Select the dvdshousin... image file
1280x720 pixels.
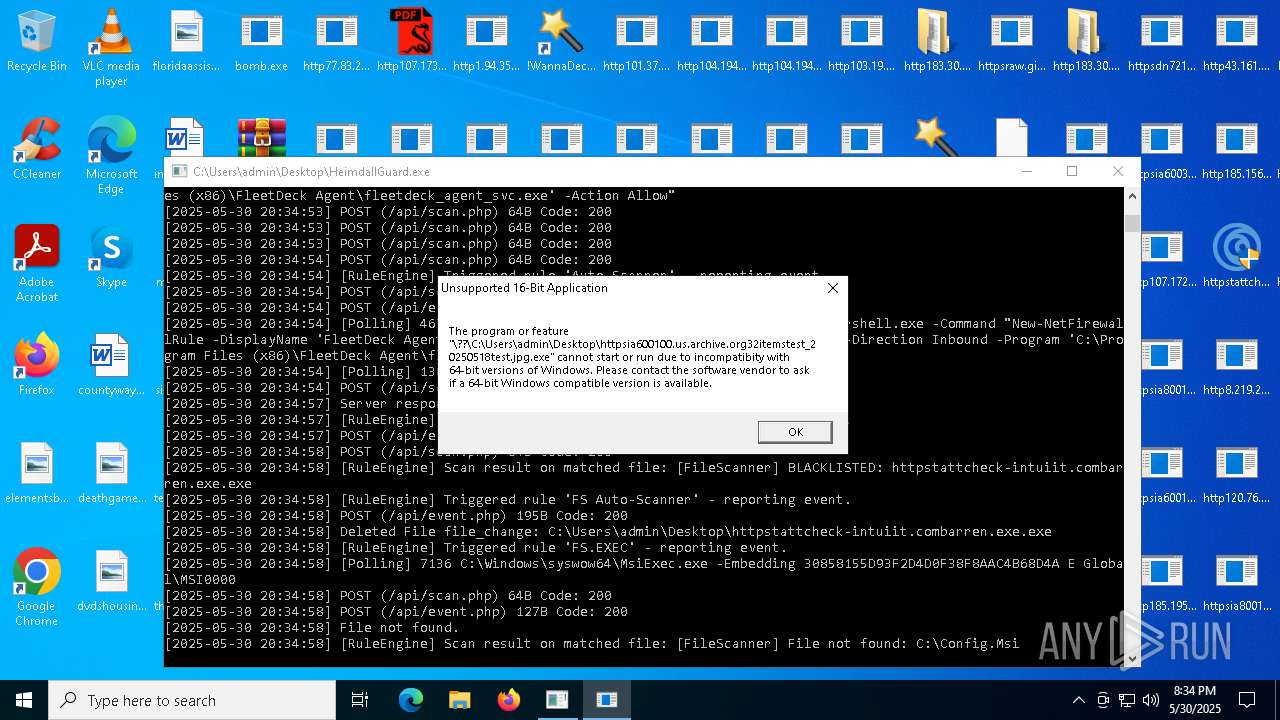click(x=111, y=582)
